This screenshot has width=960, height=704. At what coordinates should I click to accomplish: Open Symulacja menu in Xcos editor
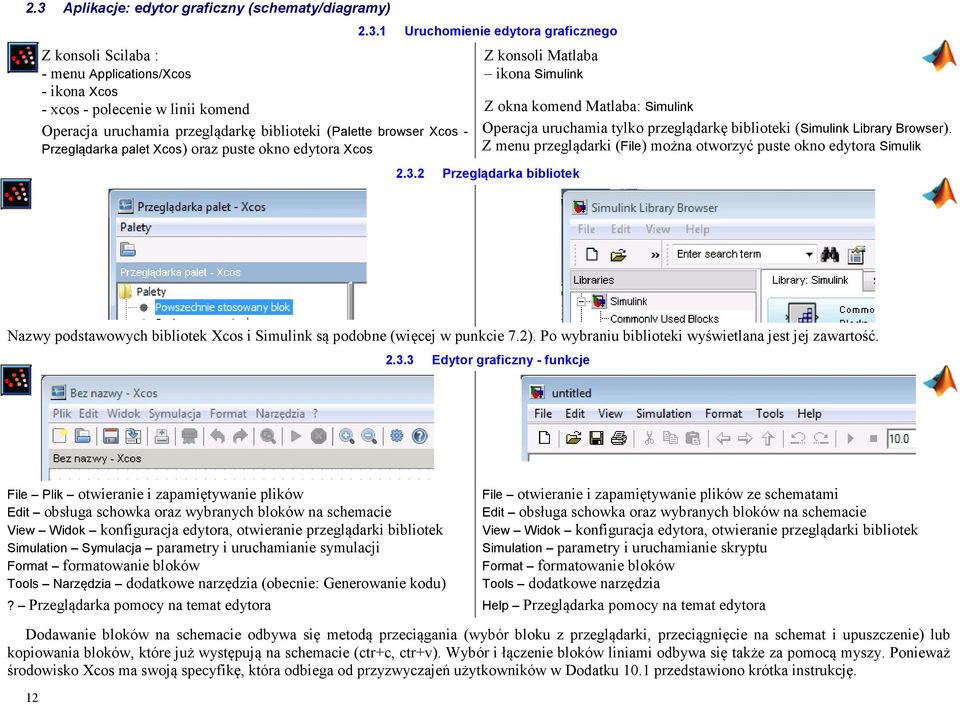(x=174, y=413)
